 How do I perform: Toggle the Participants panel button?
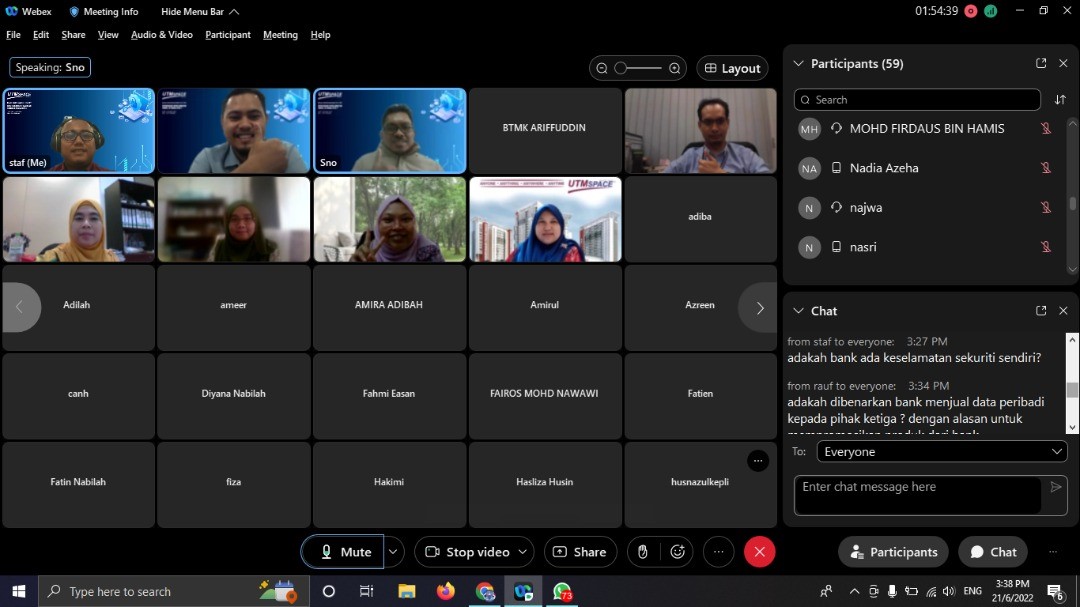pyautogui.click(x=893, y=552)
